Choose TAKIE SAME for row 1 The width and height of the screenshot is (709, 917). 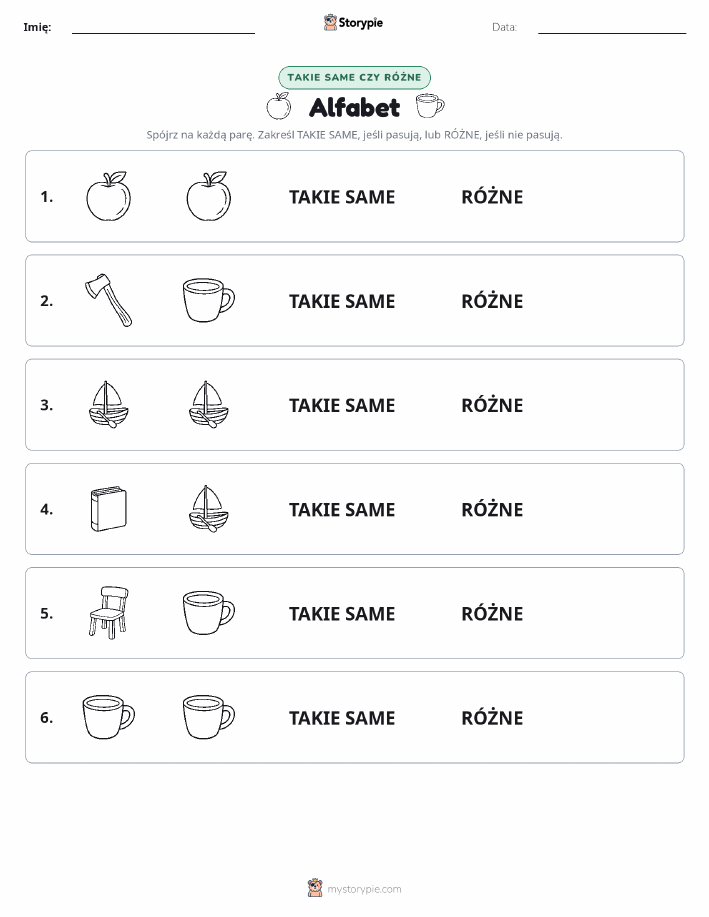342,197
